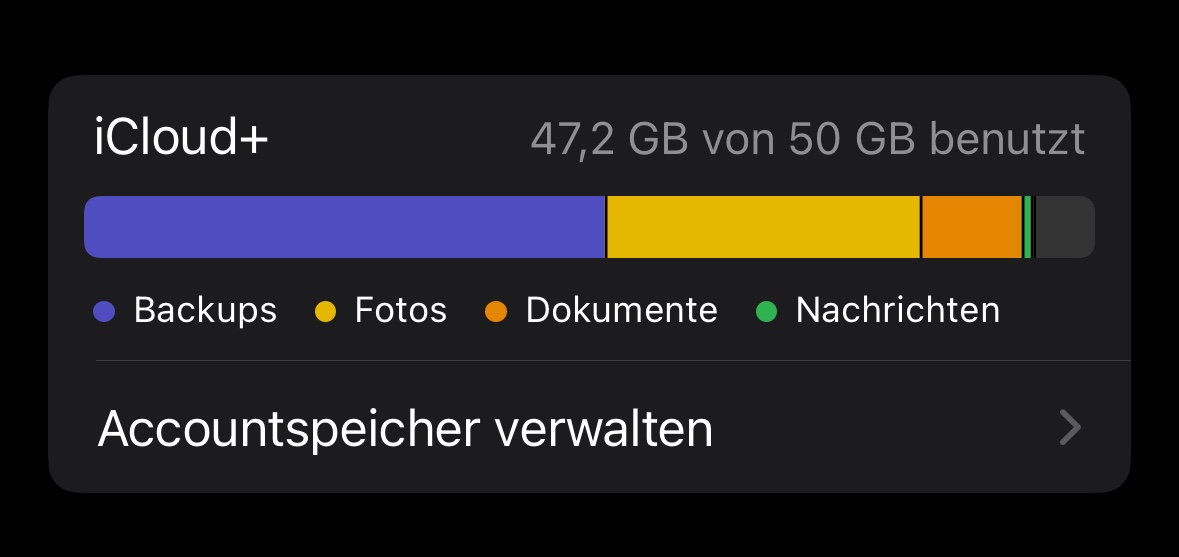Tap the divider between Fotos and Dokumente segments

tap(921, 227)
